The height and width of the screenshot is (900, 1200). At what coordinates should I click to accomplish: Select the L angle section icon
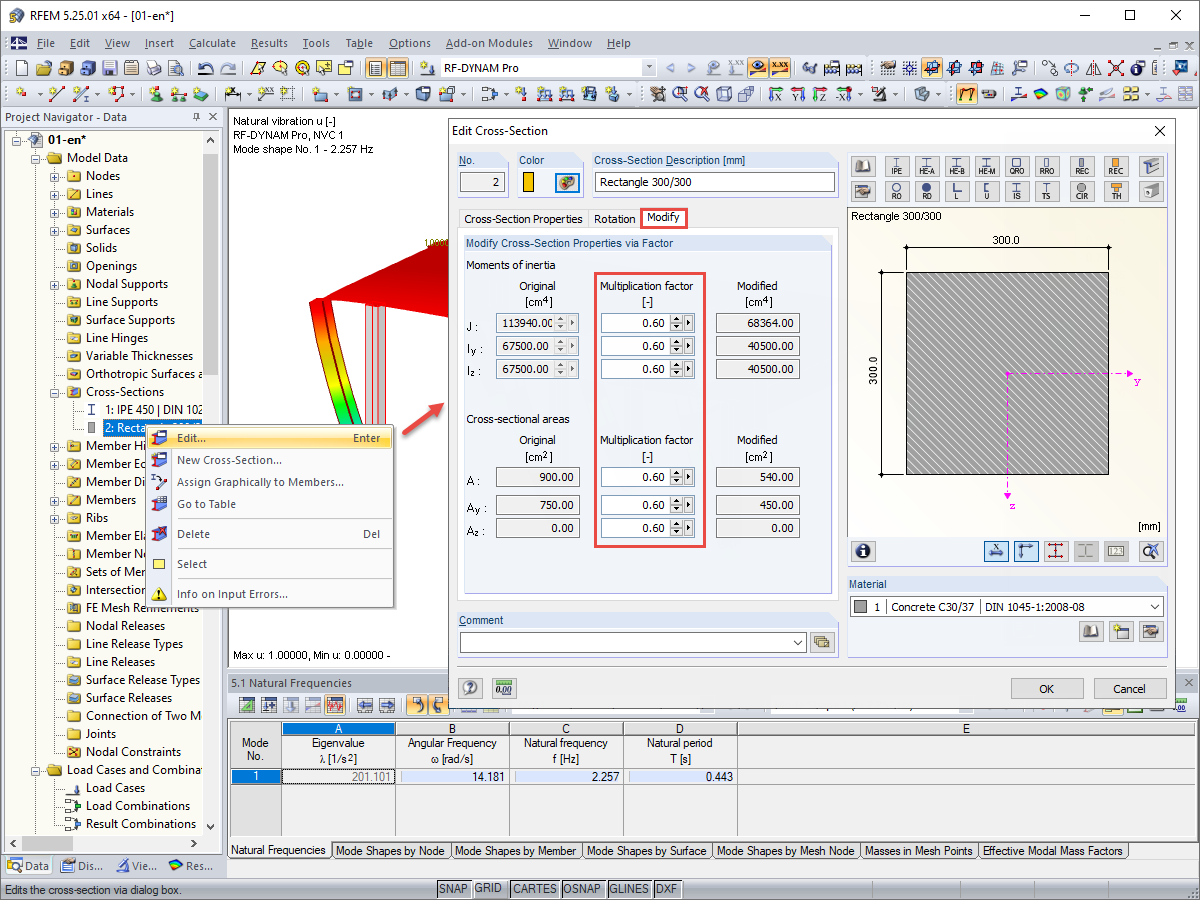tap(957, 191)
